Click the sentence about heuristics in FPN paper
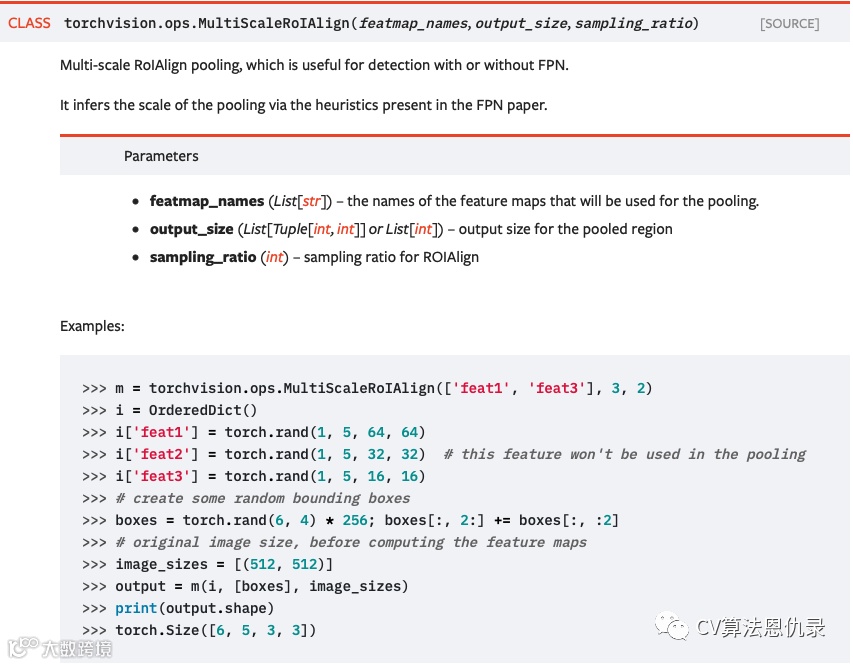 coord(304,104)
